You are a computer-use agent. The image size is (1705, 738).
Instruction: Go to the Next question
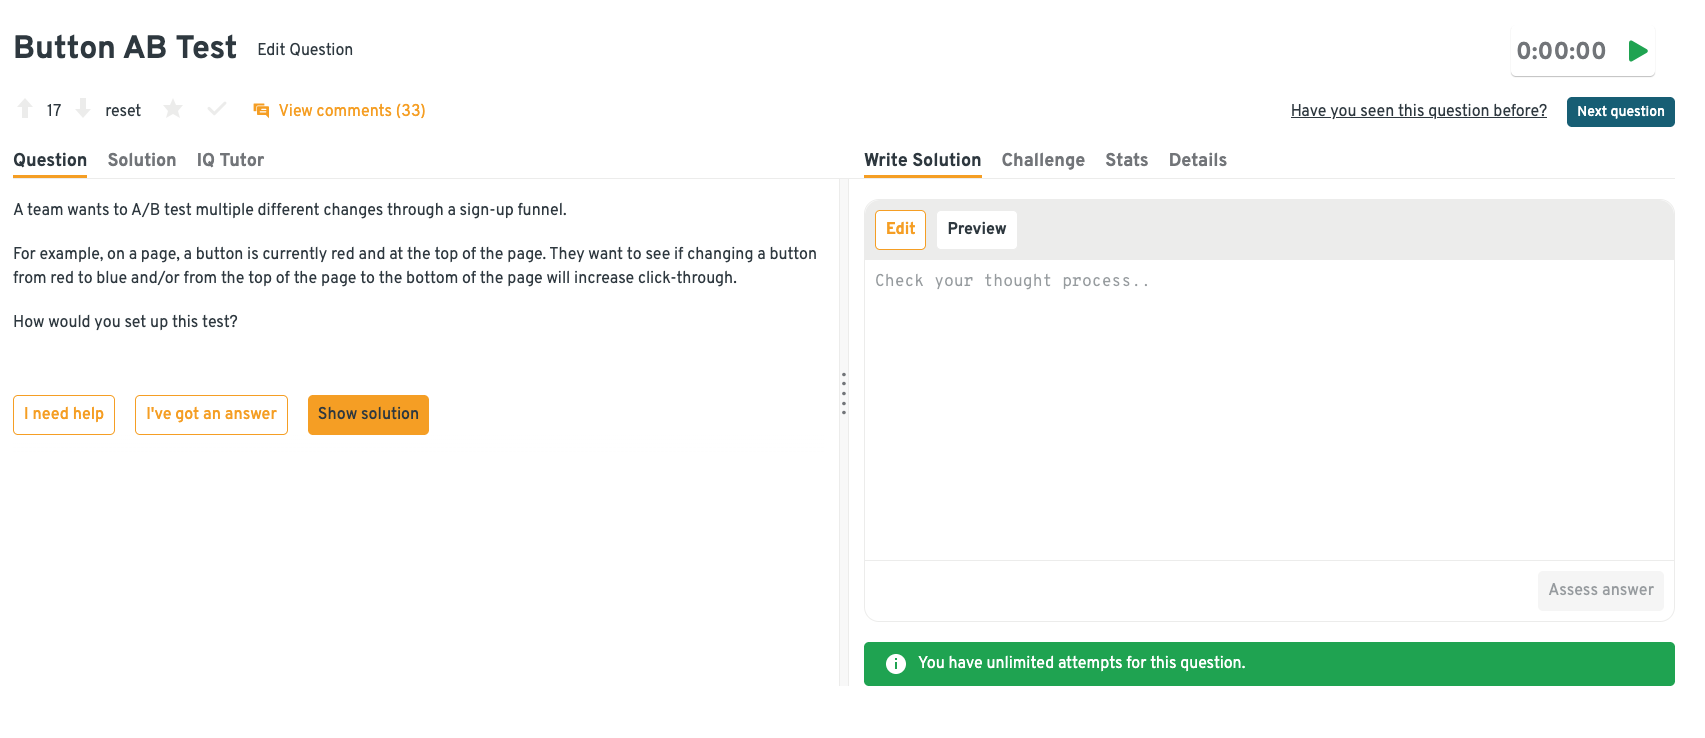[1620, 111]
